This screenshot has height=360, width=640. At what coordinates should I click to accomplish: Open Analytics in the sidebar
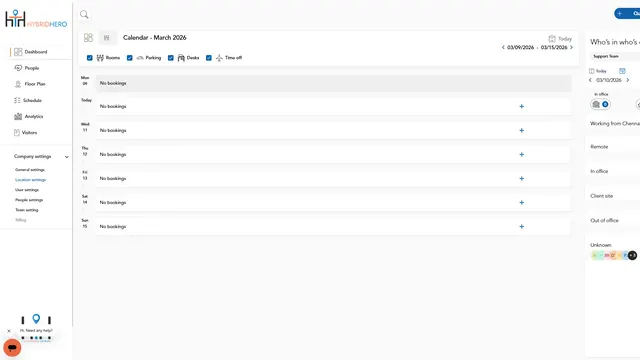point(29,116)
